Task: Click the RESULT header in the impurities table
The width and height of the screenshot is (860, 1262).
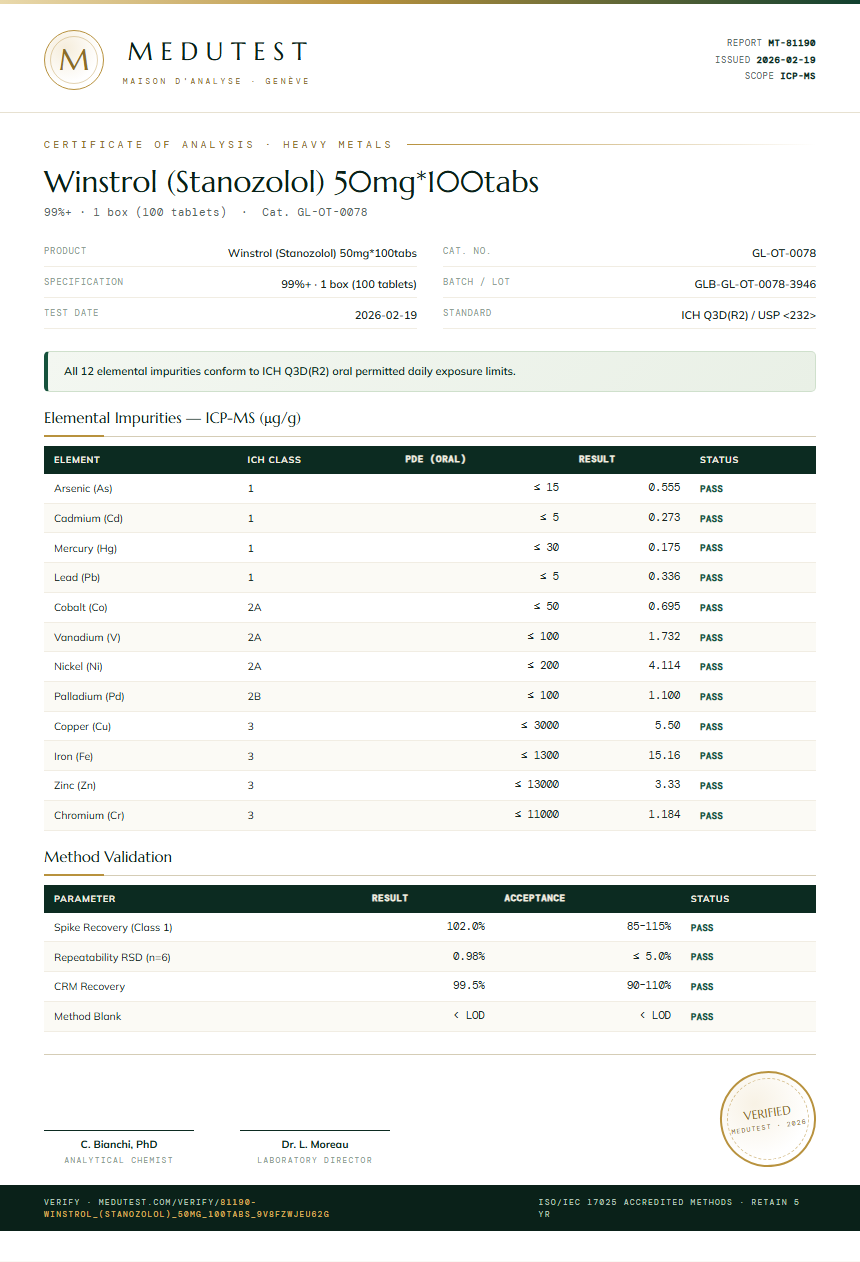Action: pyautogui.click(x=597, y=460)
